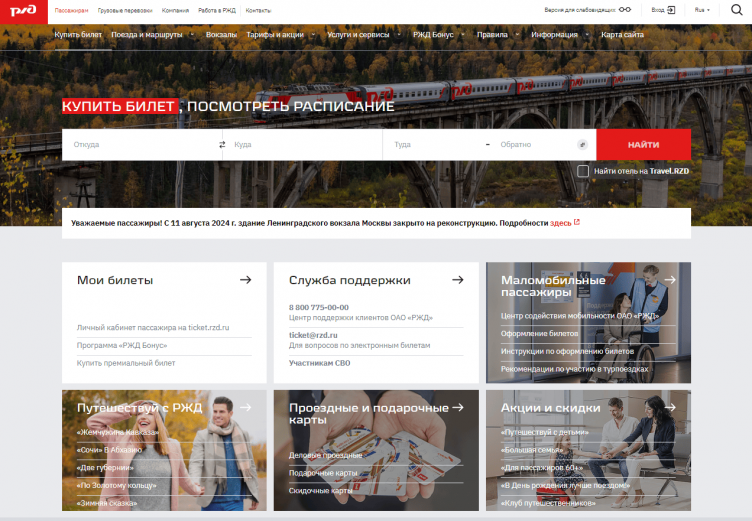Open Рекомендации по участию в турпоездках link
Screen dimensions: 752x521
[574, 369]
